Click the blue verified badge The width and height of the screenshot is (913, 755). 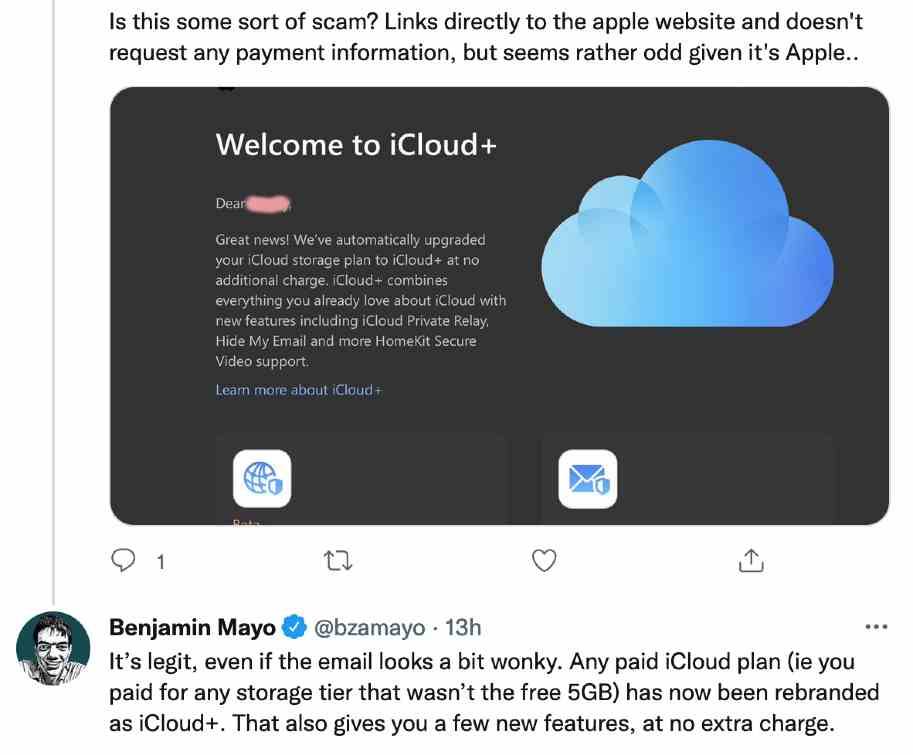[x=294, y=627]
